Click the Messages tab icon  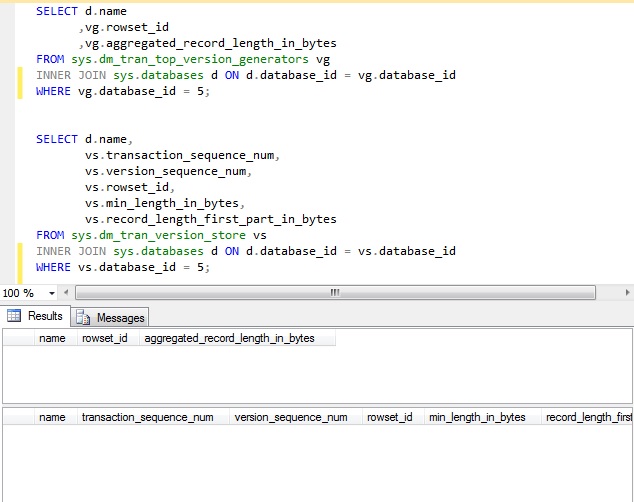(x=84, y=317)
